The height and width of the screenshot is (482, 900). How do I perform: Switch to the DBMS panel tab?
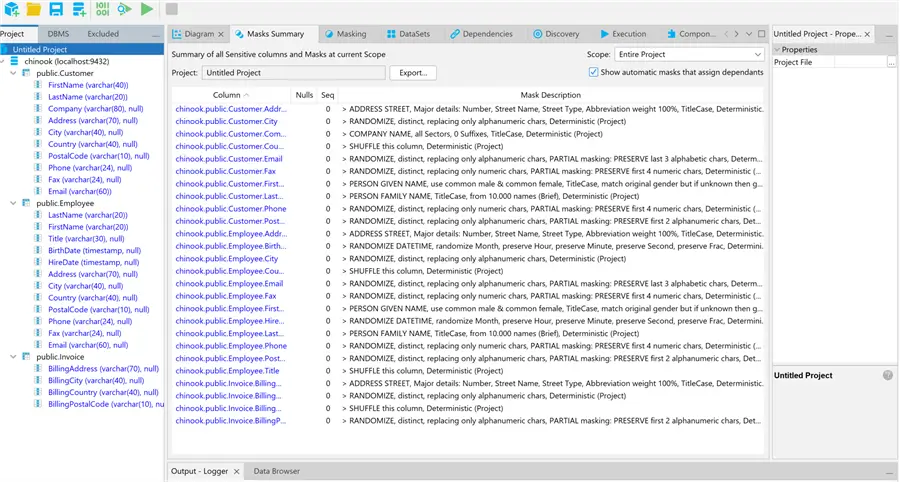[59, 34]
